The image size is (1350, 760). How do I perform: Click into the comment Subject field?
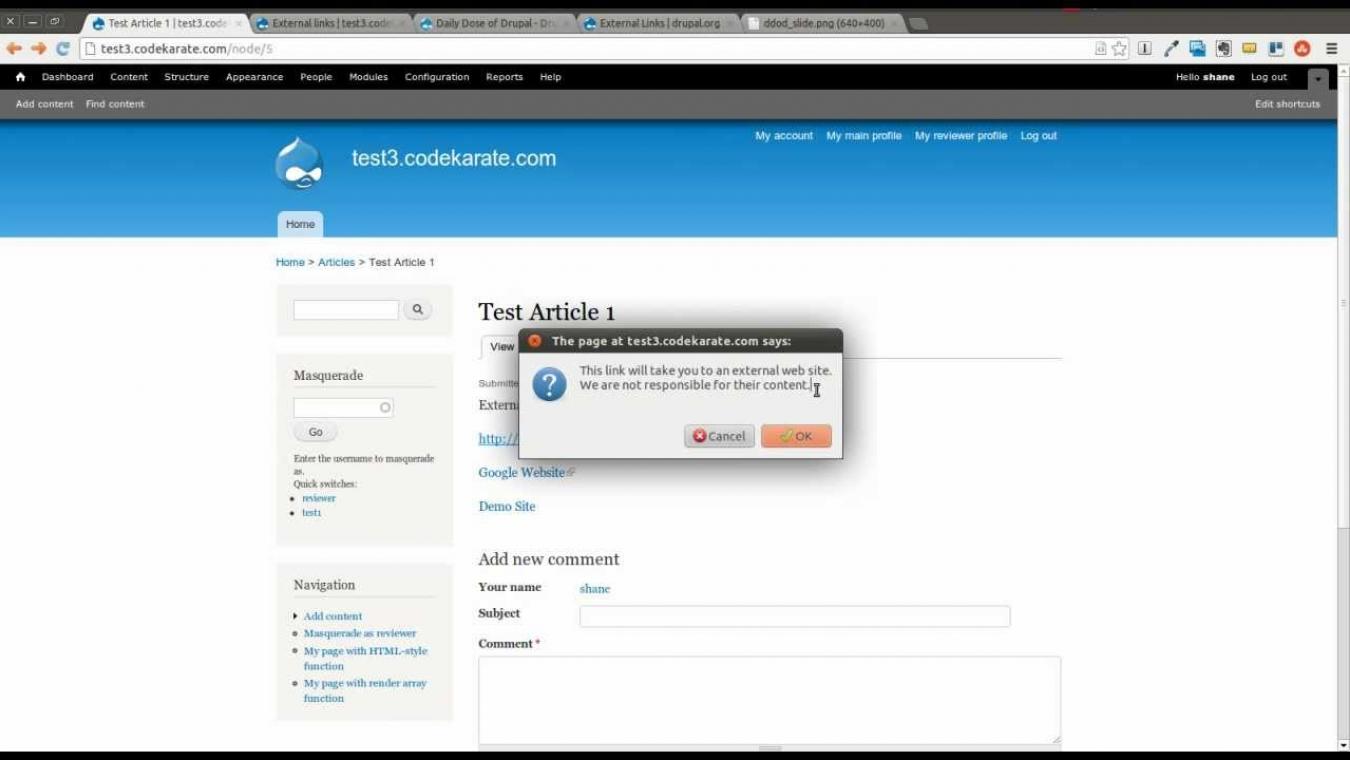click(794, 616)
